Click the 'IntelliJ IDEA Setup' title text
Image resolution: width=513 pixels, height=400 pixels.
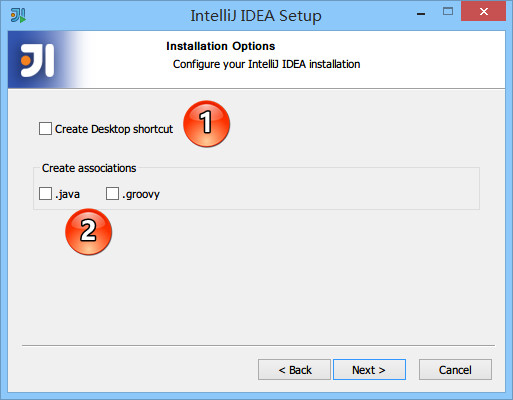256,16
